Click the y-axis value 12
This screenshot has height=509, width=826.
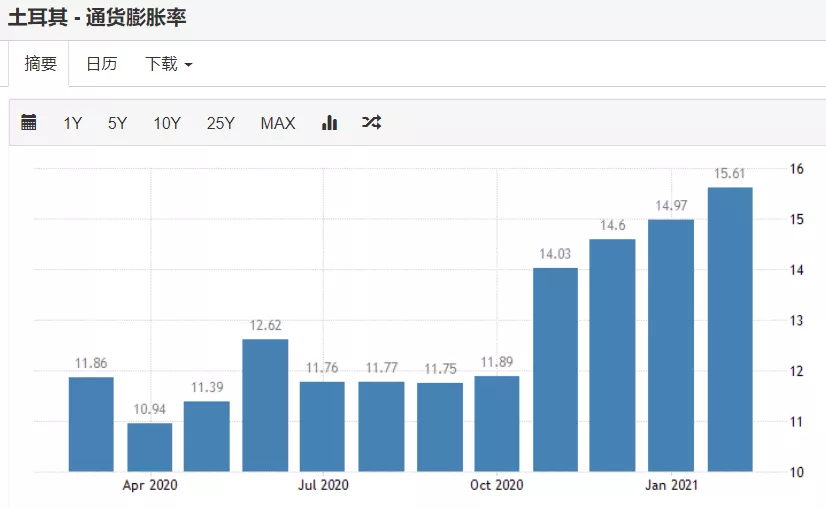(x=796, y=371)
